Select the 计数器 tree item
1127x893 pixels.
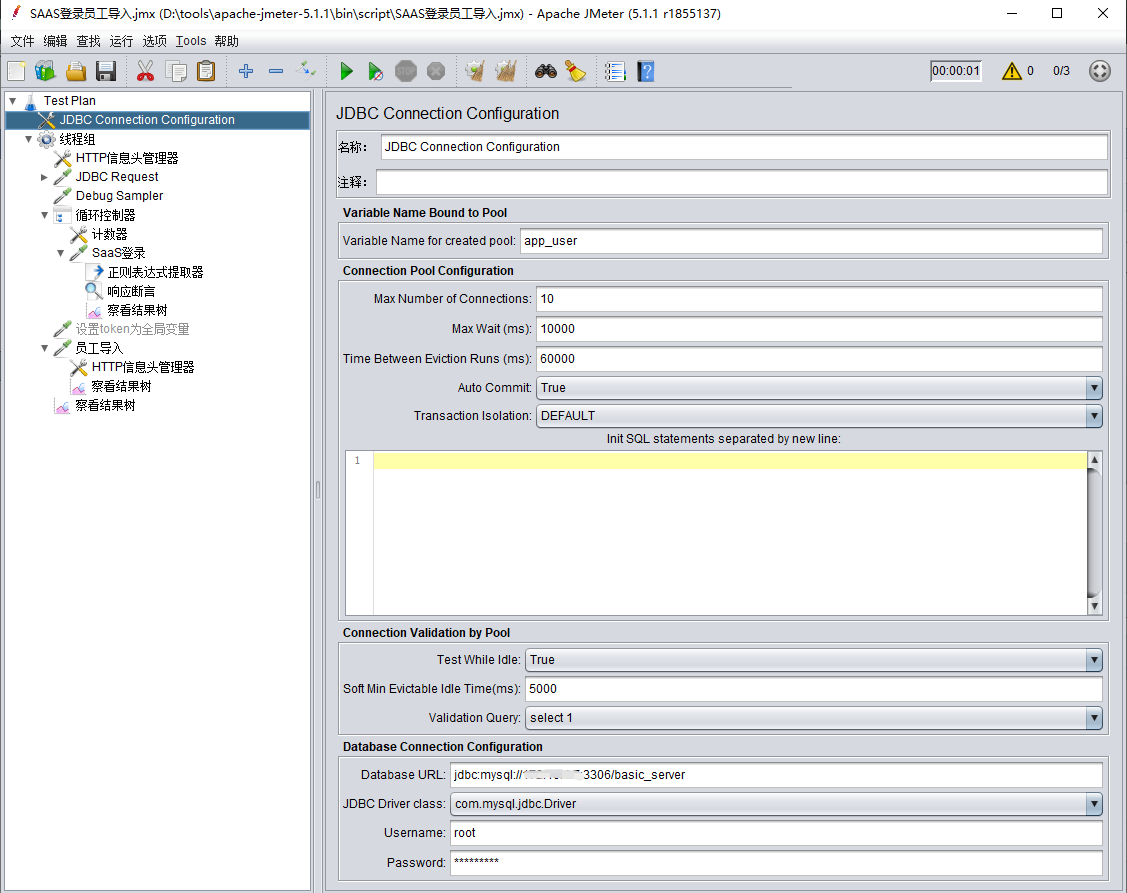109,234
